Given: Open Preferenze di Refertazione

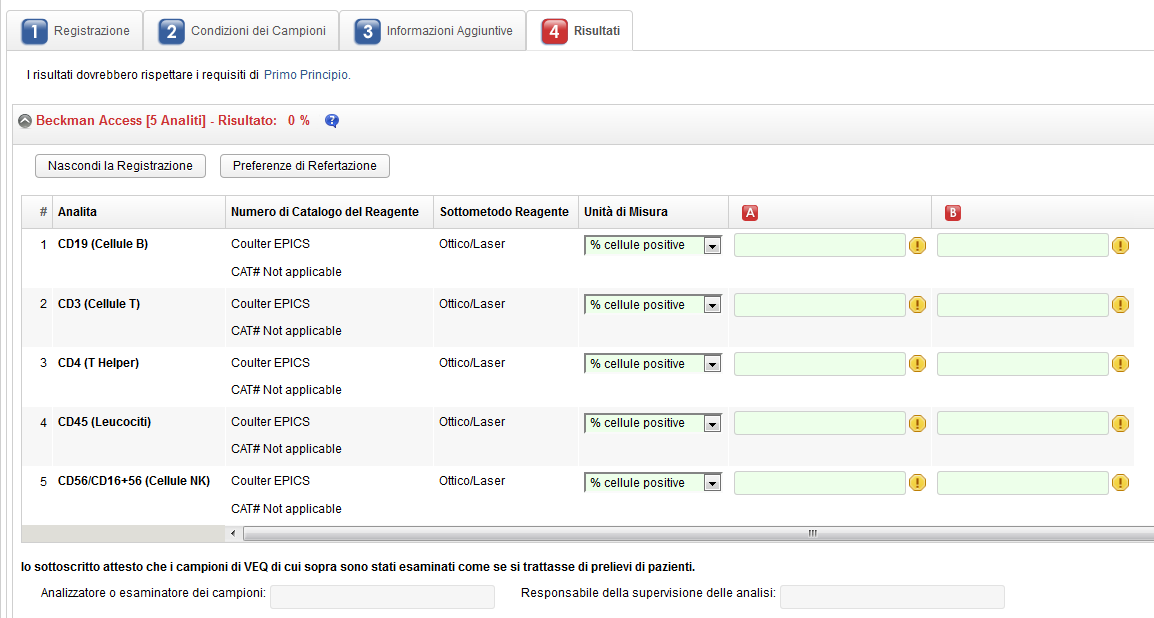Looking at the screenshot, I should (304, 166).
